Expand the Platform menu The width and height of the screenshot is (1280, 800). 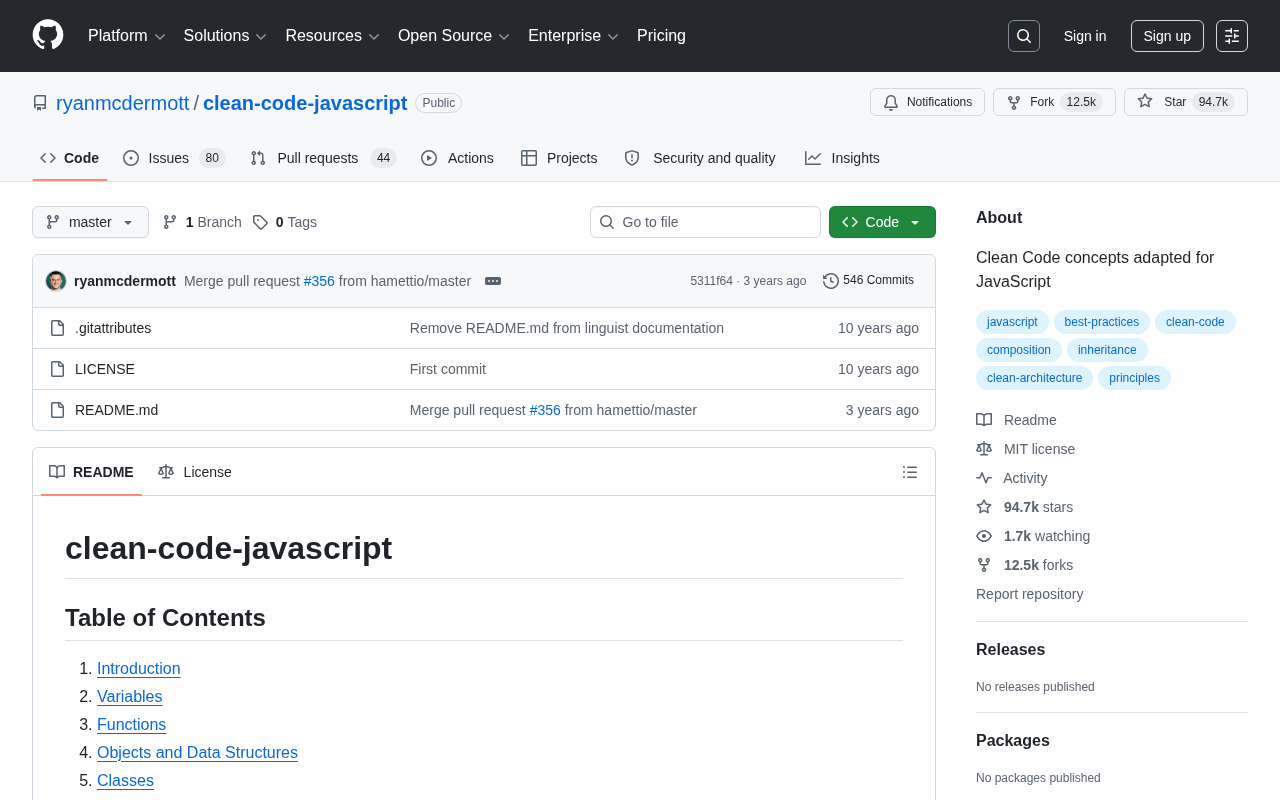coord(127,36)
